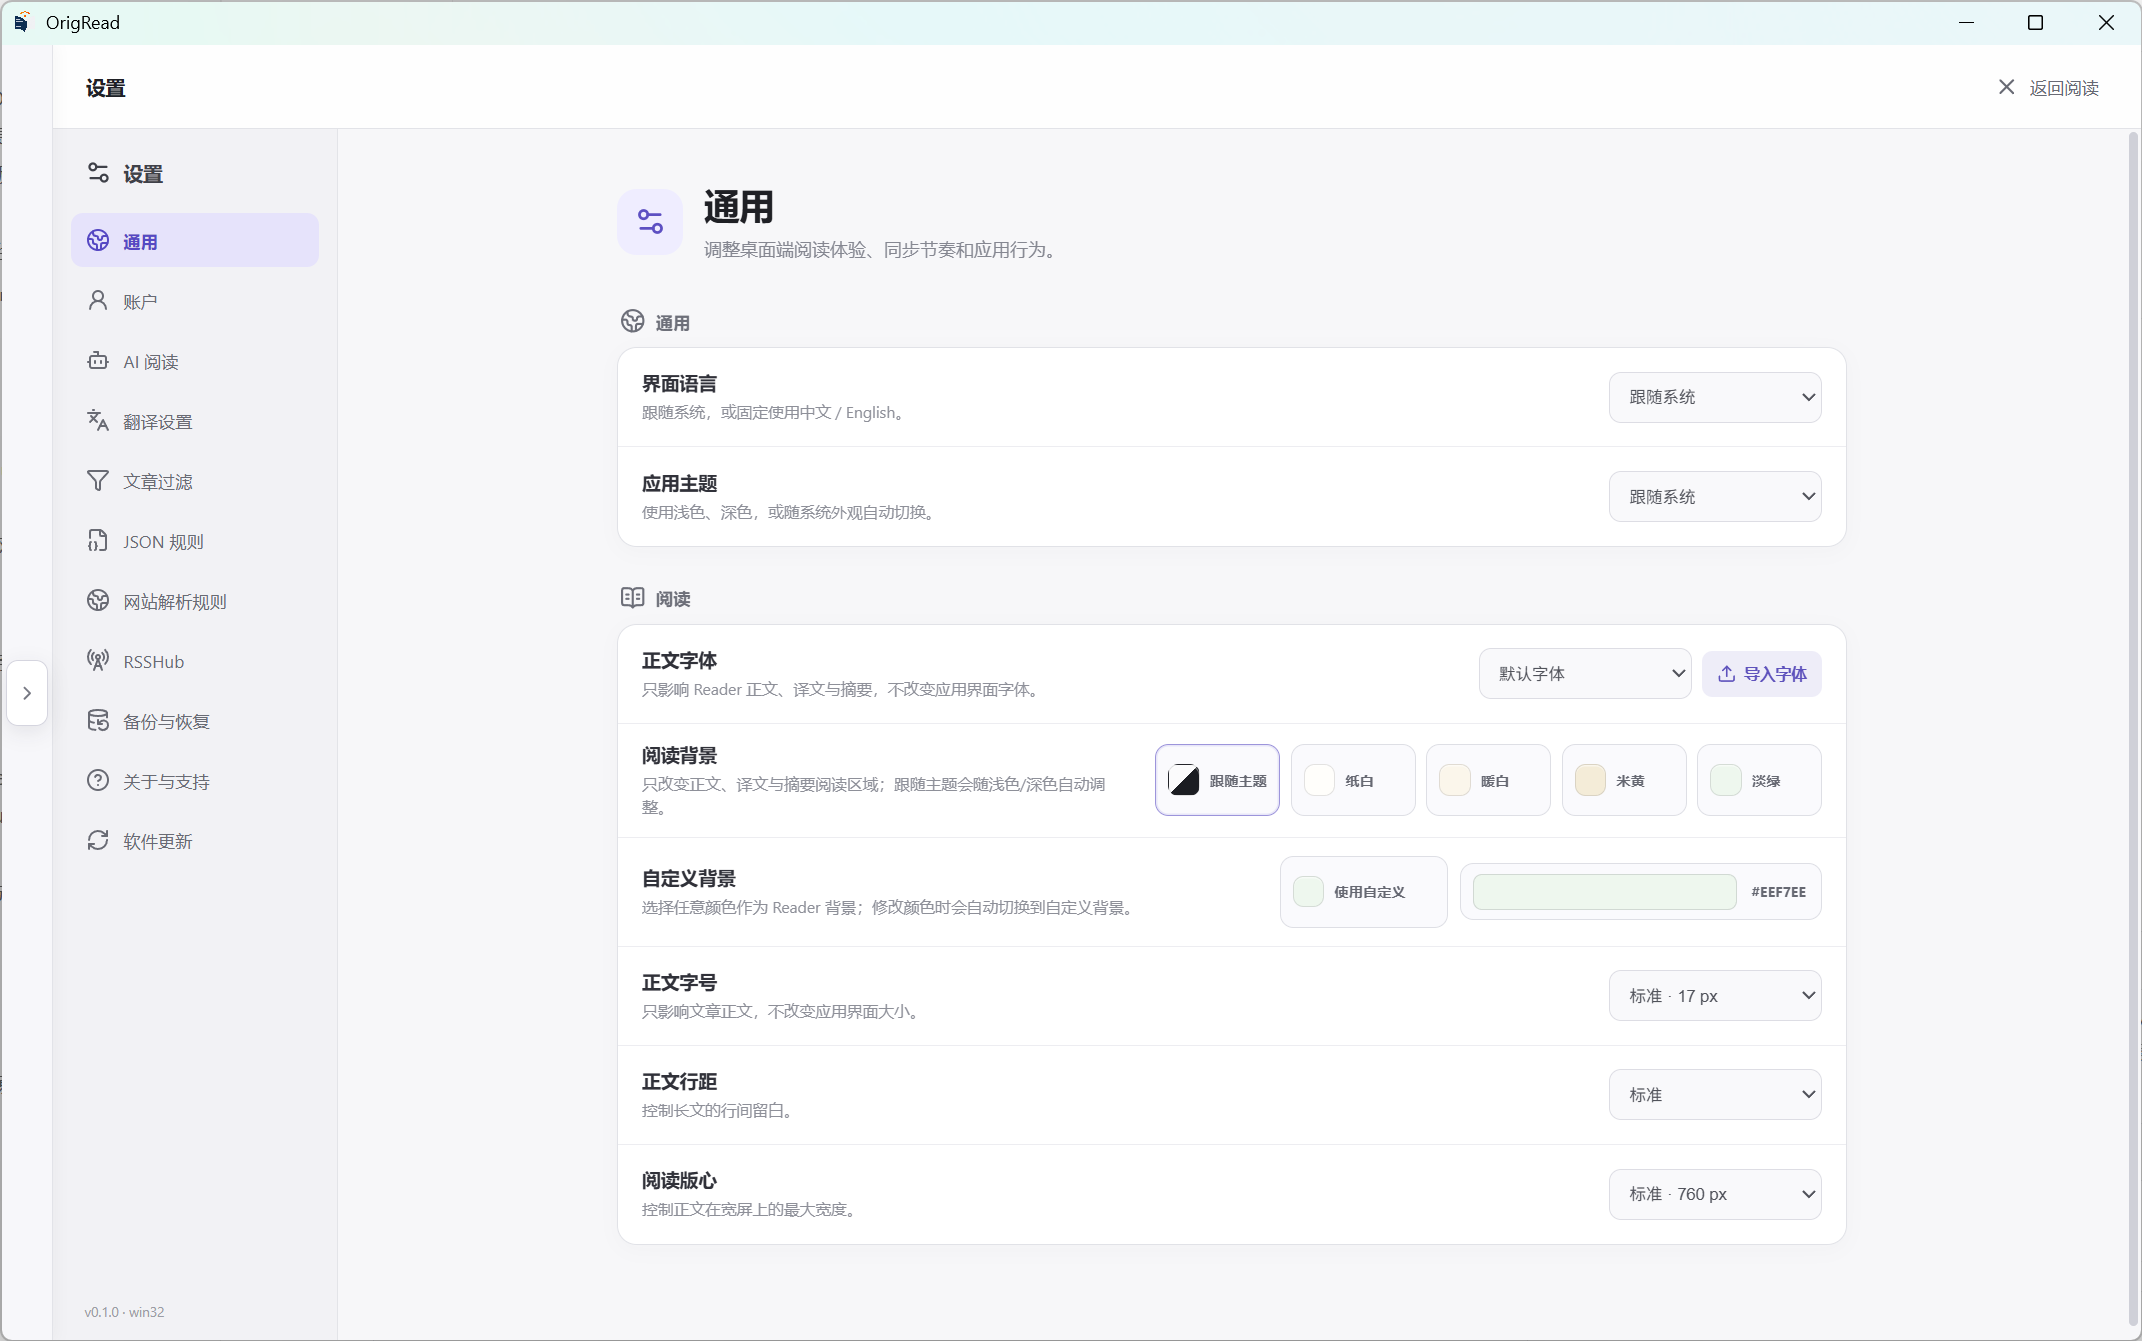Click the globe icon for 网站解析规则

(98, 601)
